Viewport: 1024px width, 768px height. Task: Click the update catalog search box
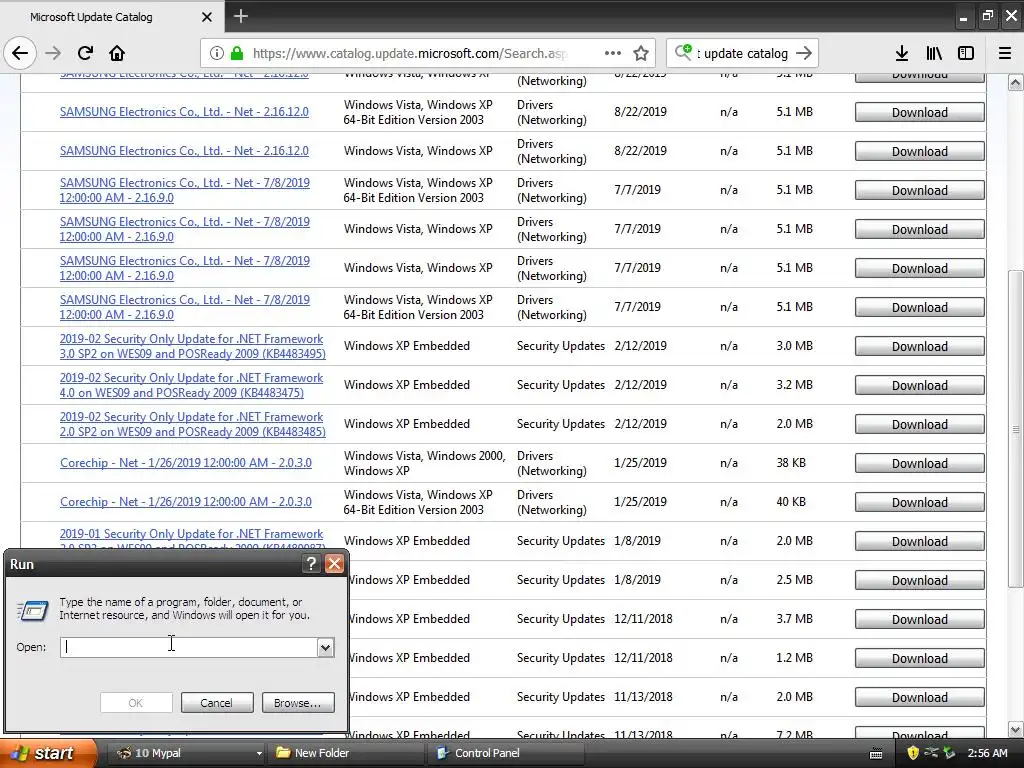743,54
